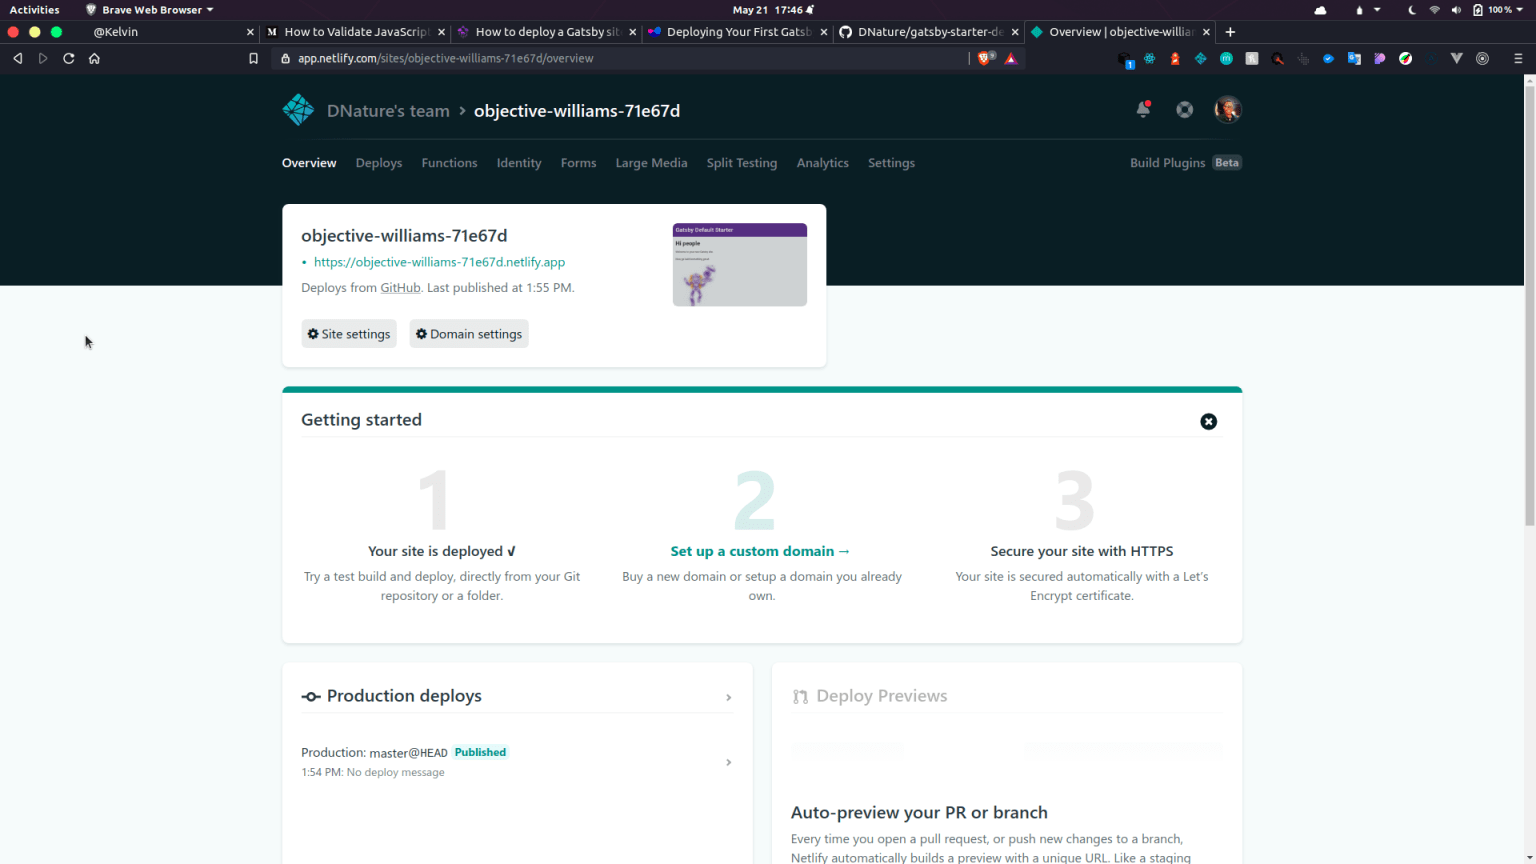Open the clock and calendar panel
Viewport: 1536px width, 864px height.
click(773, 10)
